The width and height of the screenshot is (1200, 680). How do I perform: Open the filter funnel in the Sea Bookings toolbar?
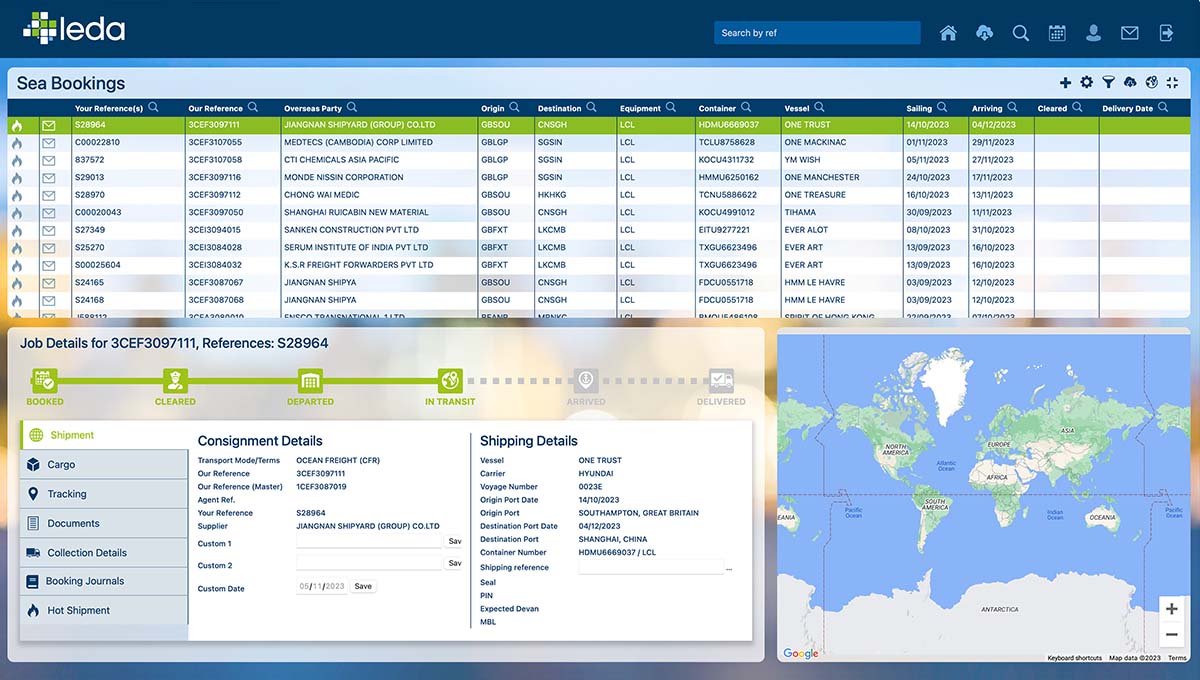[1108, 82]
